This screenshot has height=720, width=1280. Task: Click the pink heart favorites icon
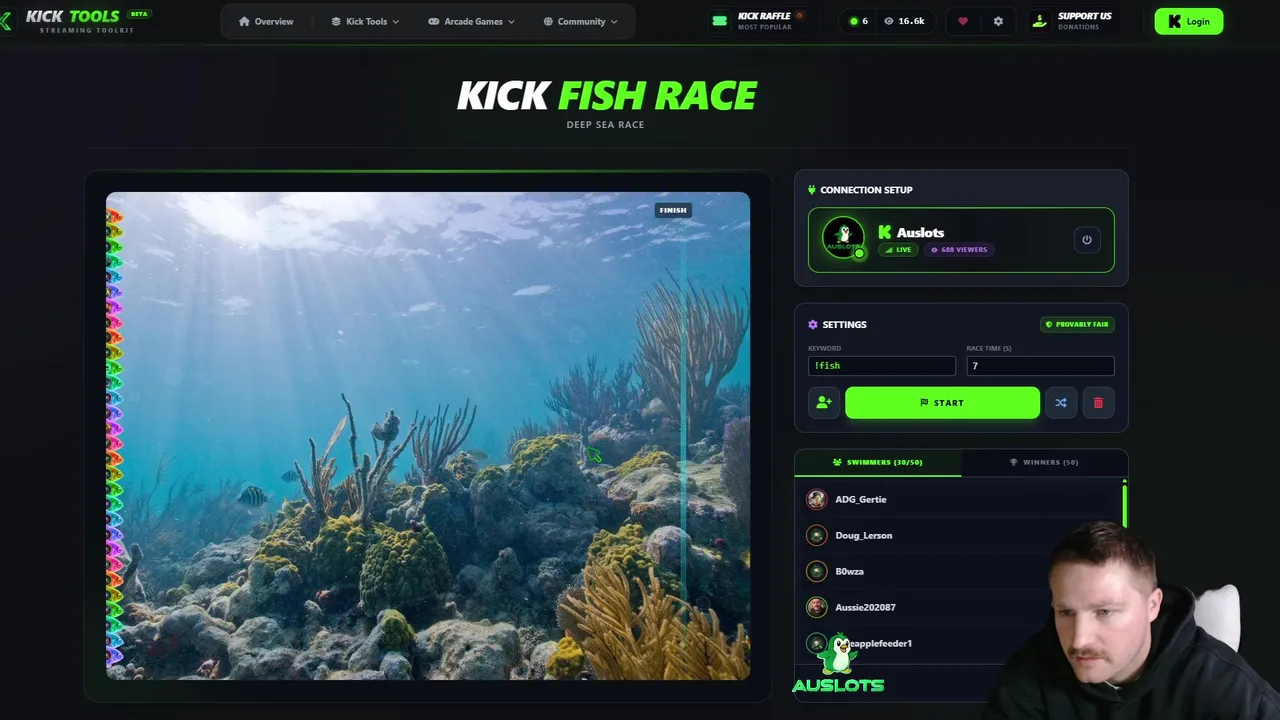(963, 21)
